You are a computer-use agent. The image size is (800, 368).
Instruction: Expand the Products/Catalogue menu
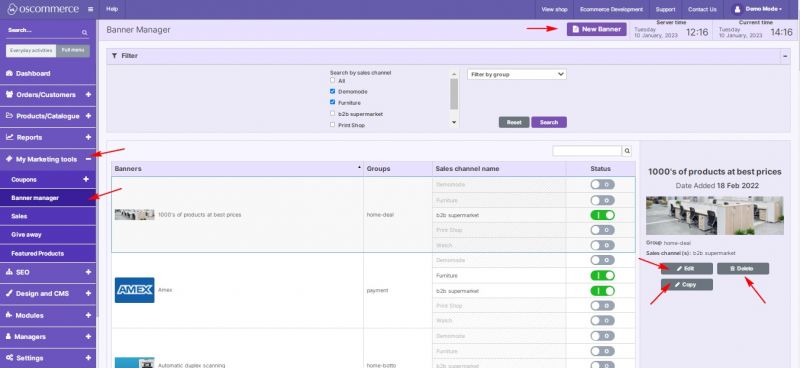tap(88, 116)
